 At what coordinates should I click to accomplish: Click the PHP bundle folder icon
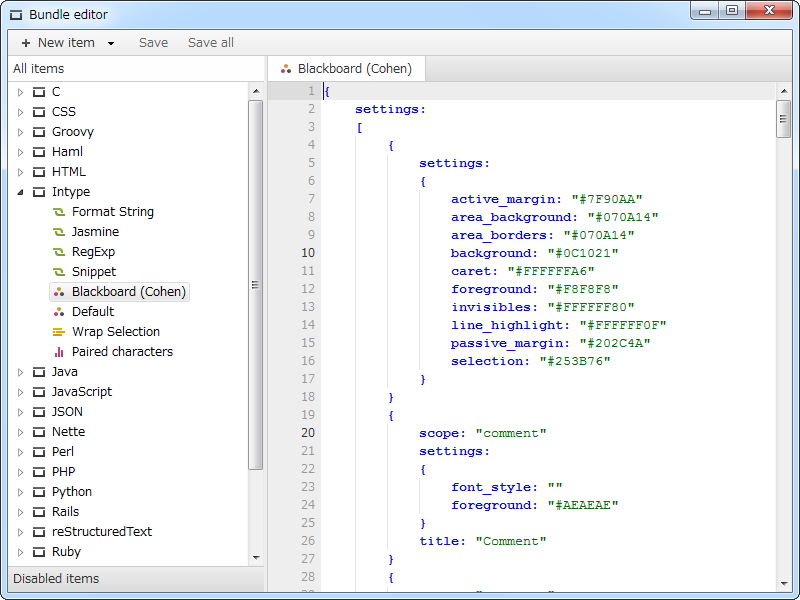(39, 472)
